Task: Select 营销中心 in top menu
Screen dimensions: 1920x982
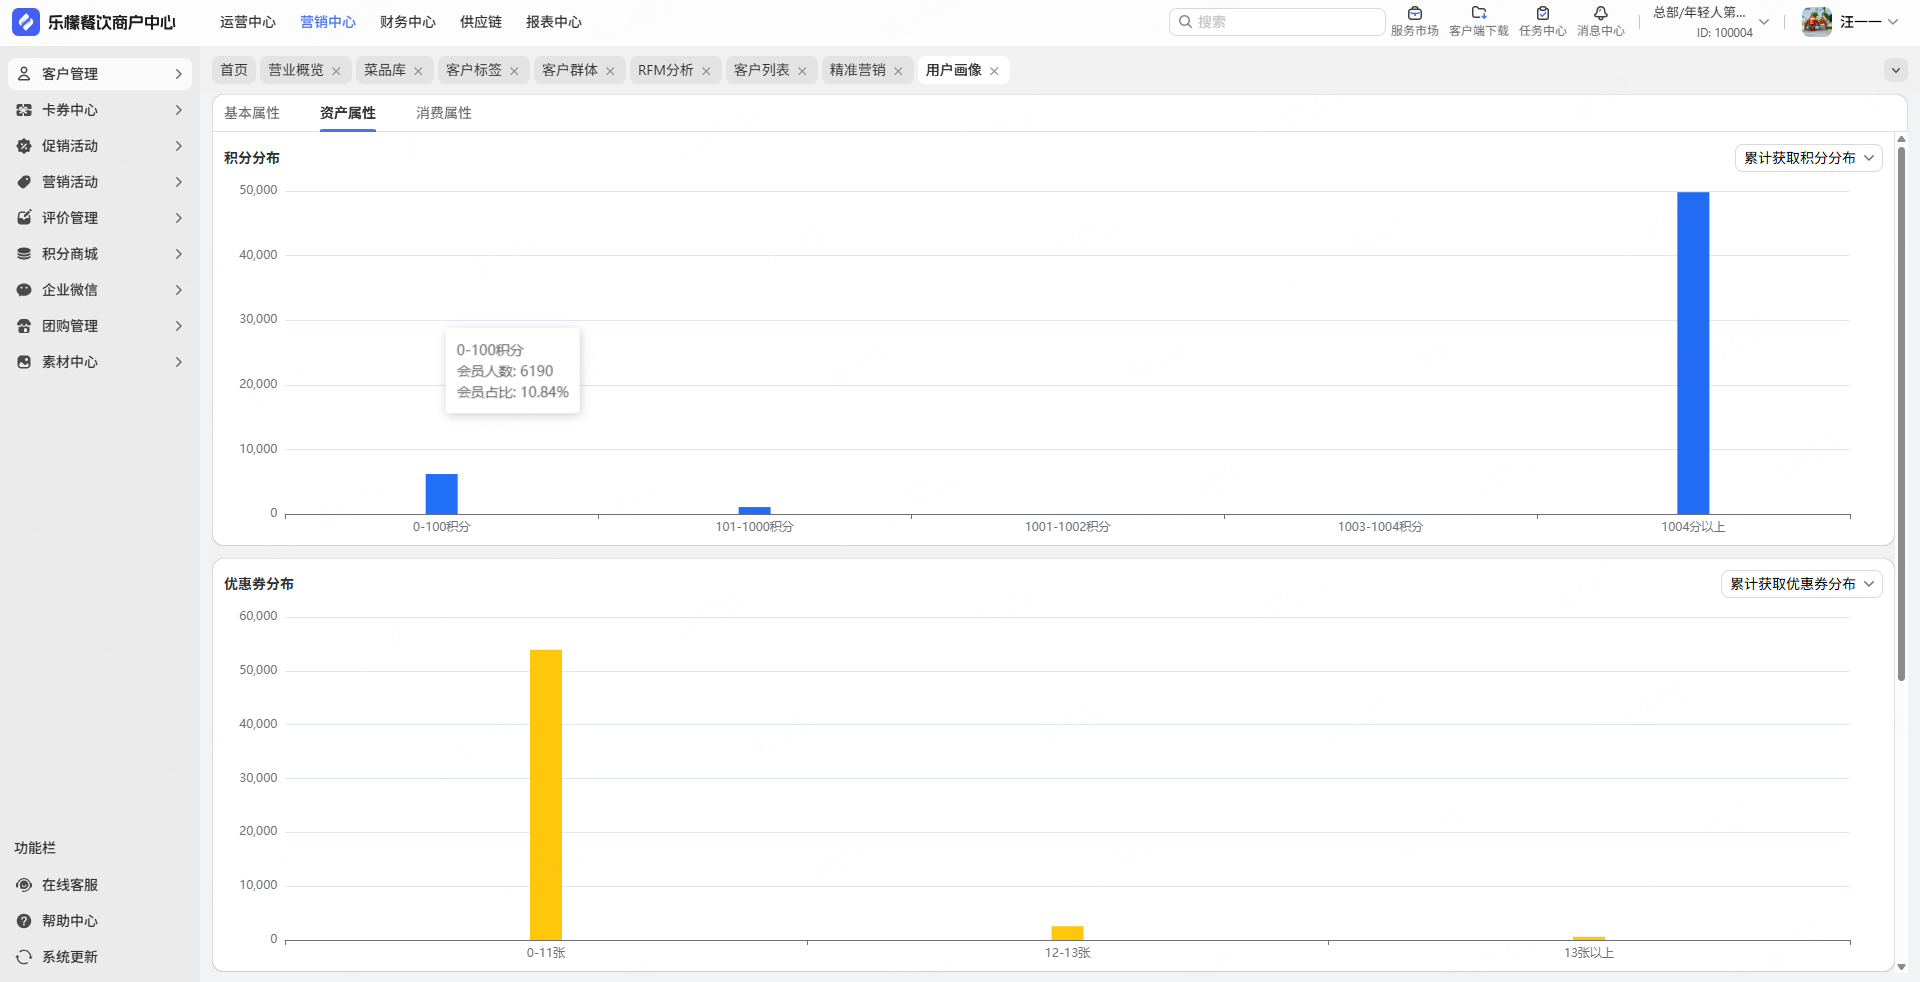Action: point(328,22)
